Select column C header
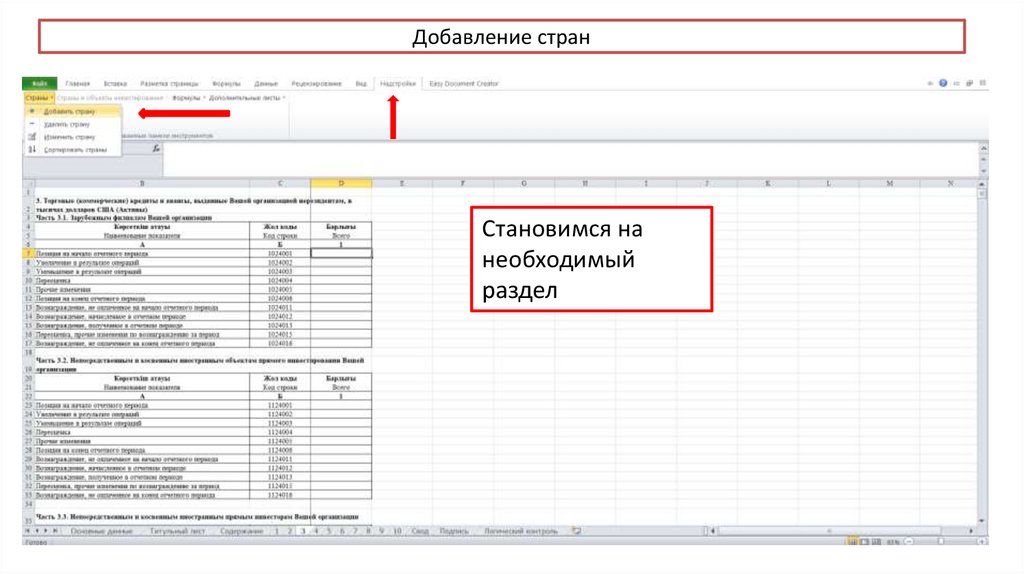 280,183
